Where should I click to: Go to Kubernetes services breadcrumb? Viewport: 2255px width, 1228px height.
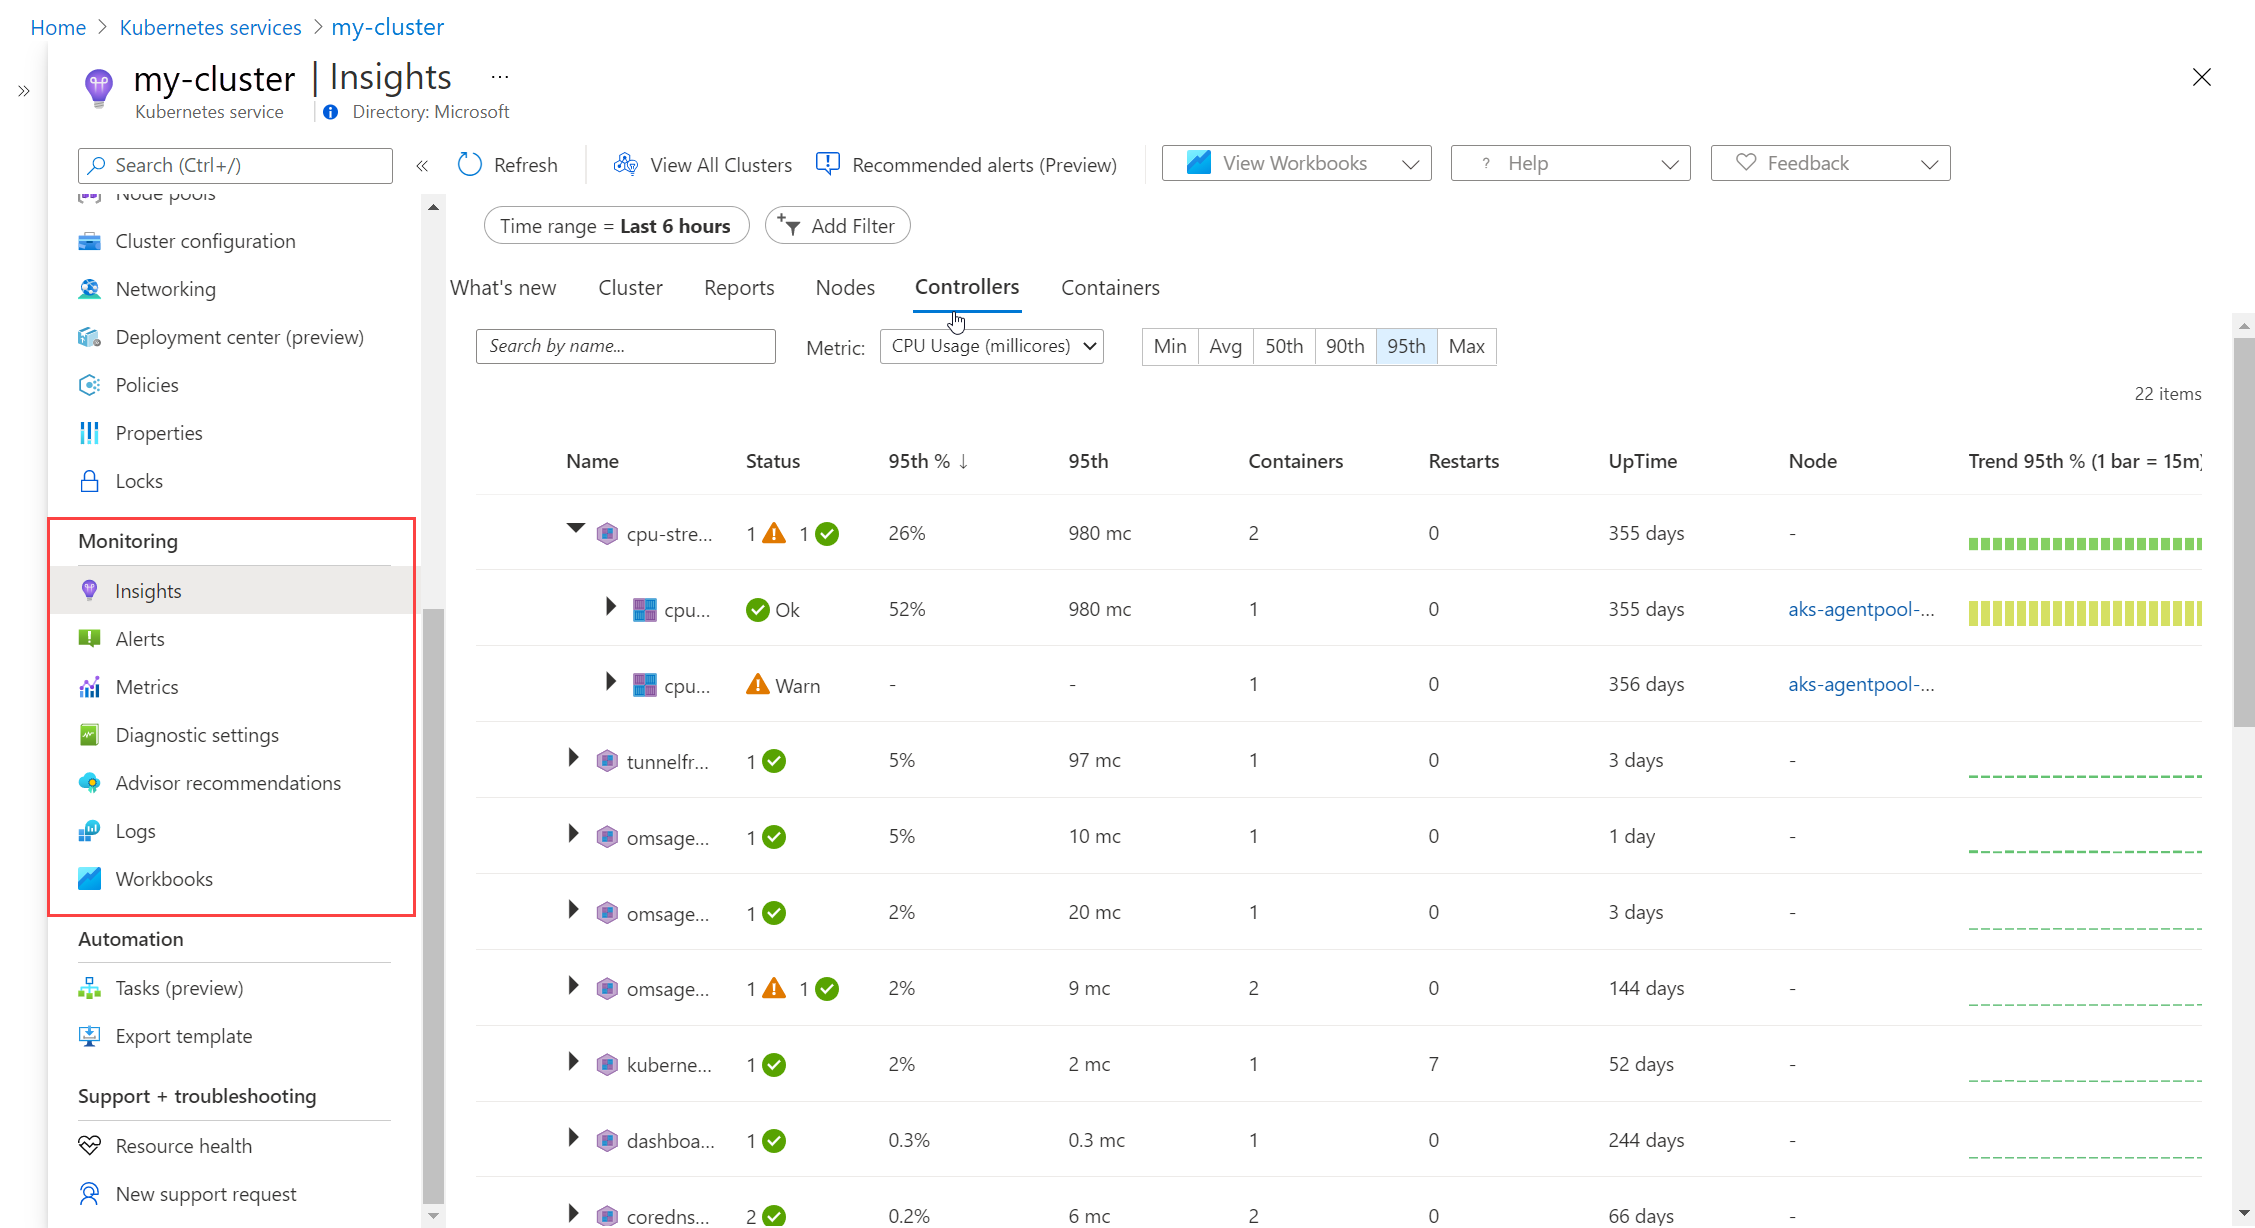click(210, 27)
